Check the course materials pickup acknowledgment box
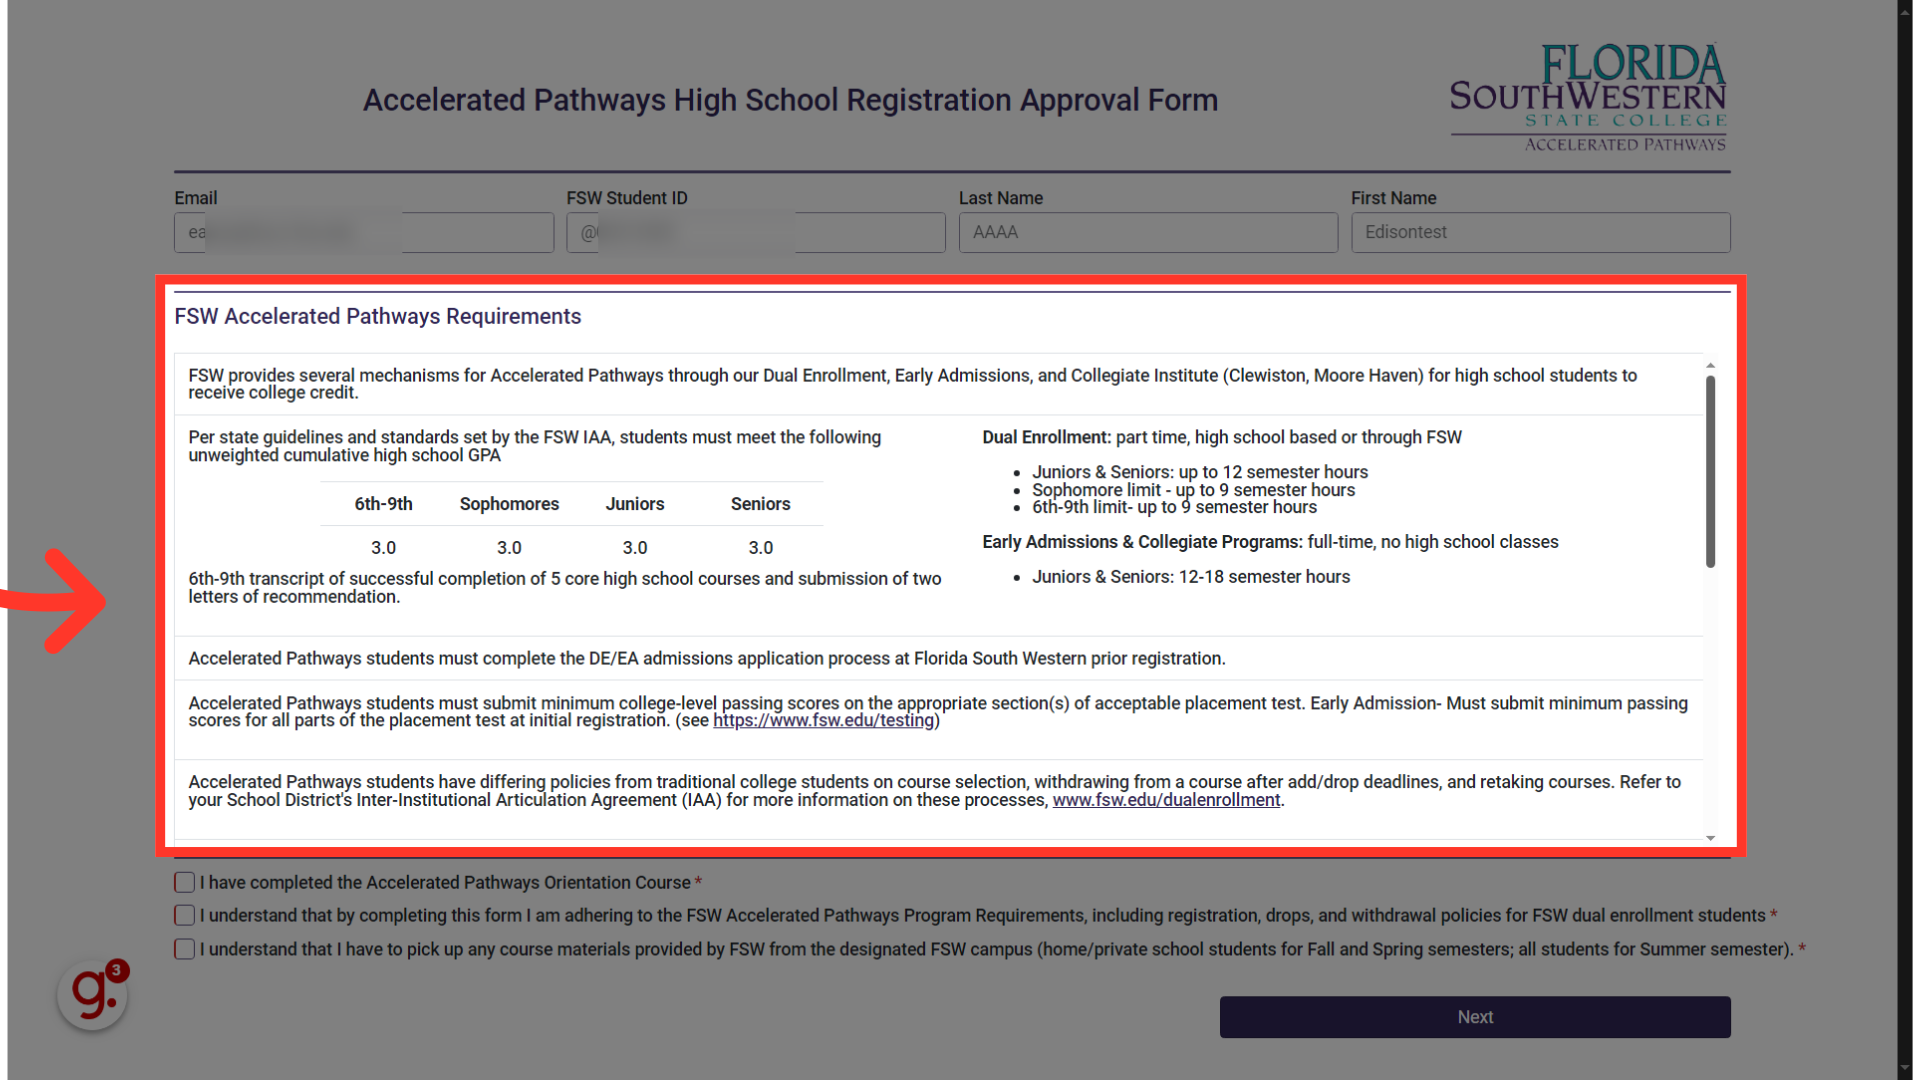1920x1080 pixels. 184,949
